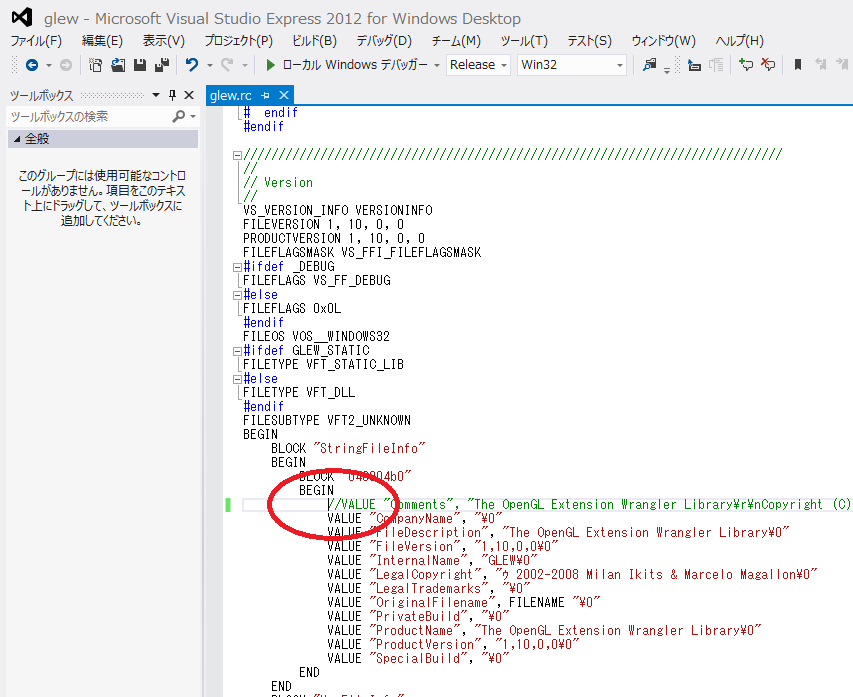
Task: Click the Navigate Forward arrow icon
Action: point(66,65)
